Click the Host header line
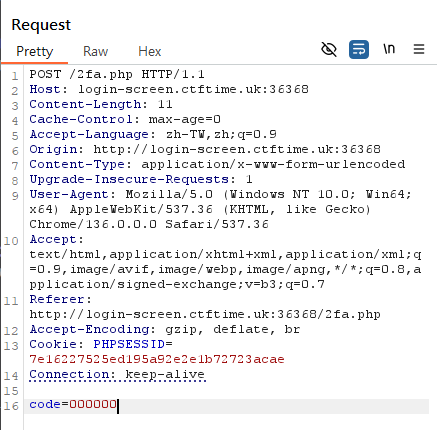The width and height of the screenshot is (437, 430). (169, 89)
